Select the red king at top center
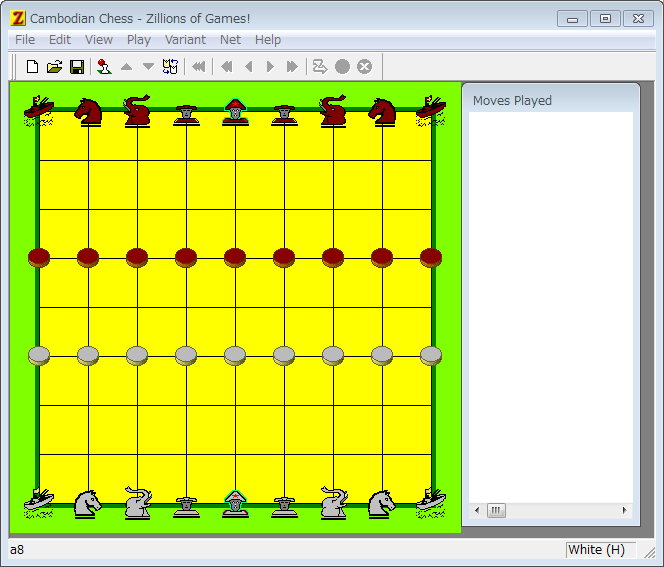Viewport: 664px width, 567px height. click(x=235, y=112)
